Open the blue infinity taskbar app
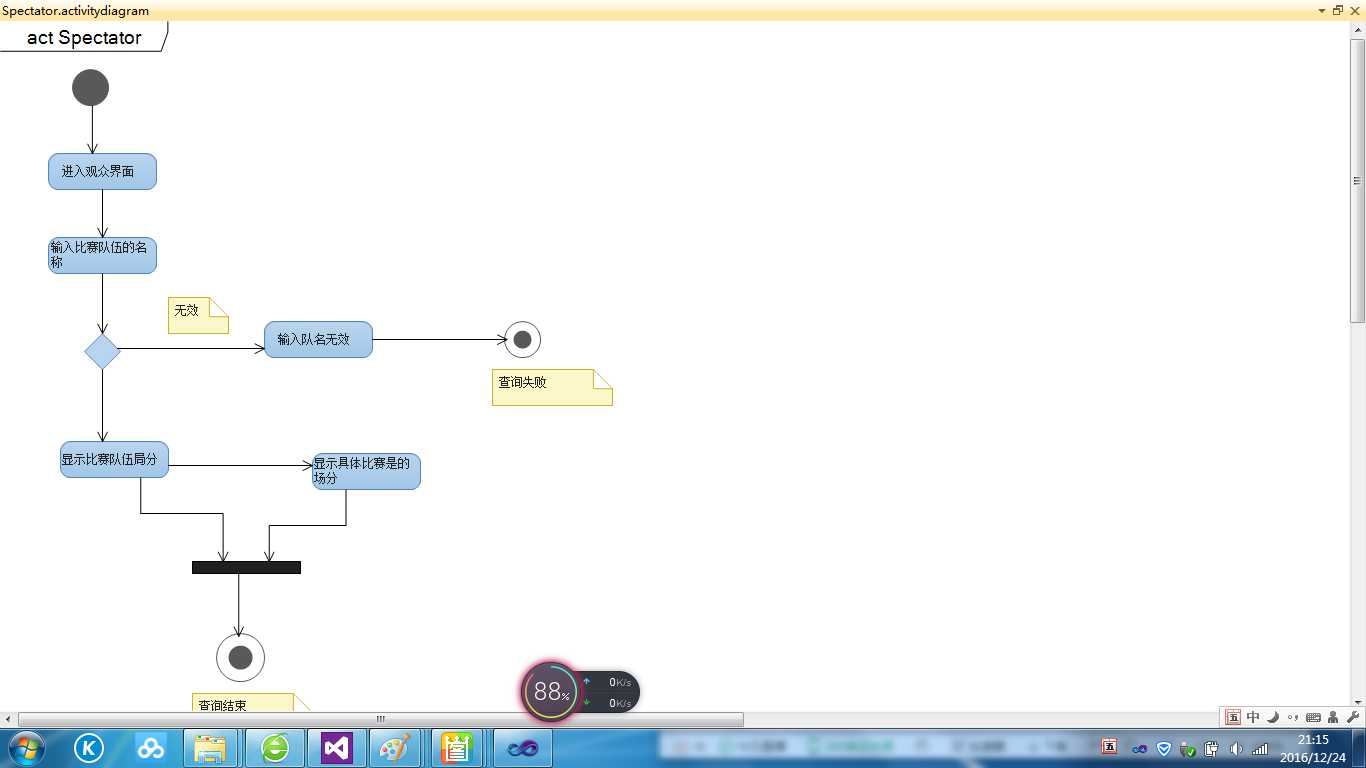This screenshot has width=1366, height=768. [x=522, y=748]
